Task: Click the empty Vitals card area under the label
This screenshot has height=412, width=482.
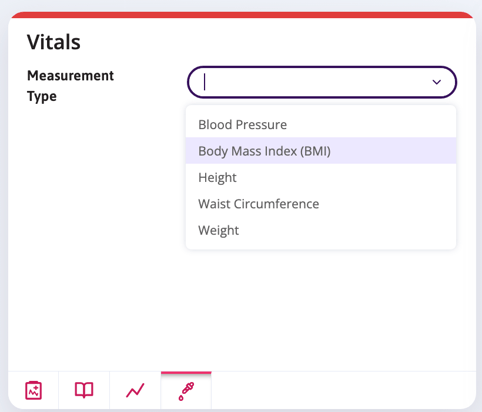Action: pyautogui.click(x=97, y=233)
